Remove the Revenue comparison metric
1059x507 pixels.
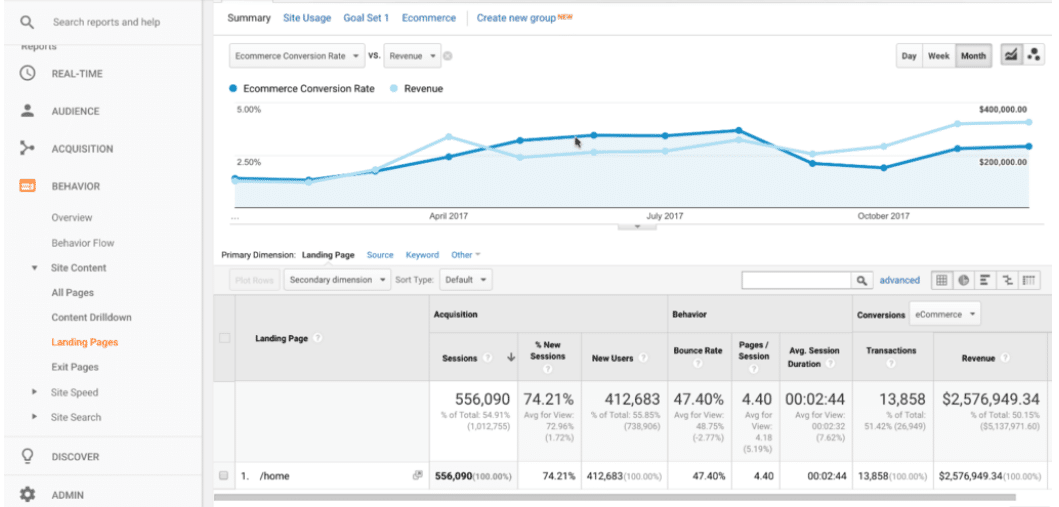tap(448, 56)
